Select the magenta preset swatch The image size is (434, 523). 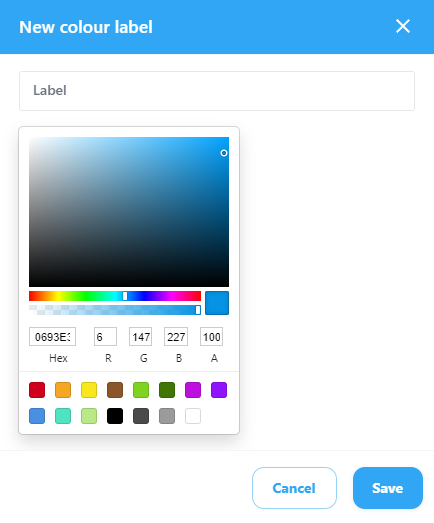tap(193, 390)
